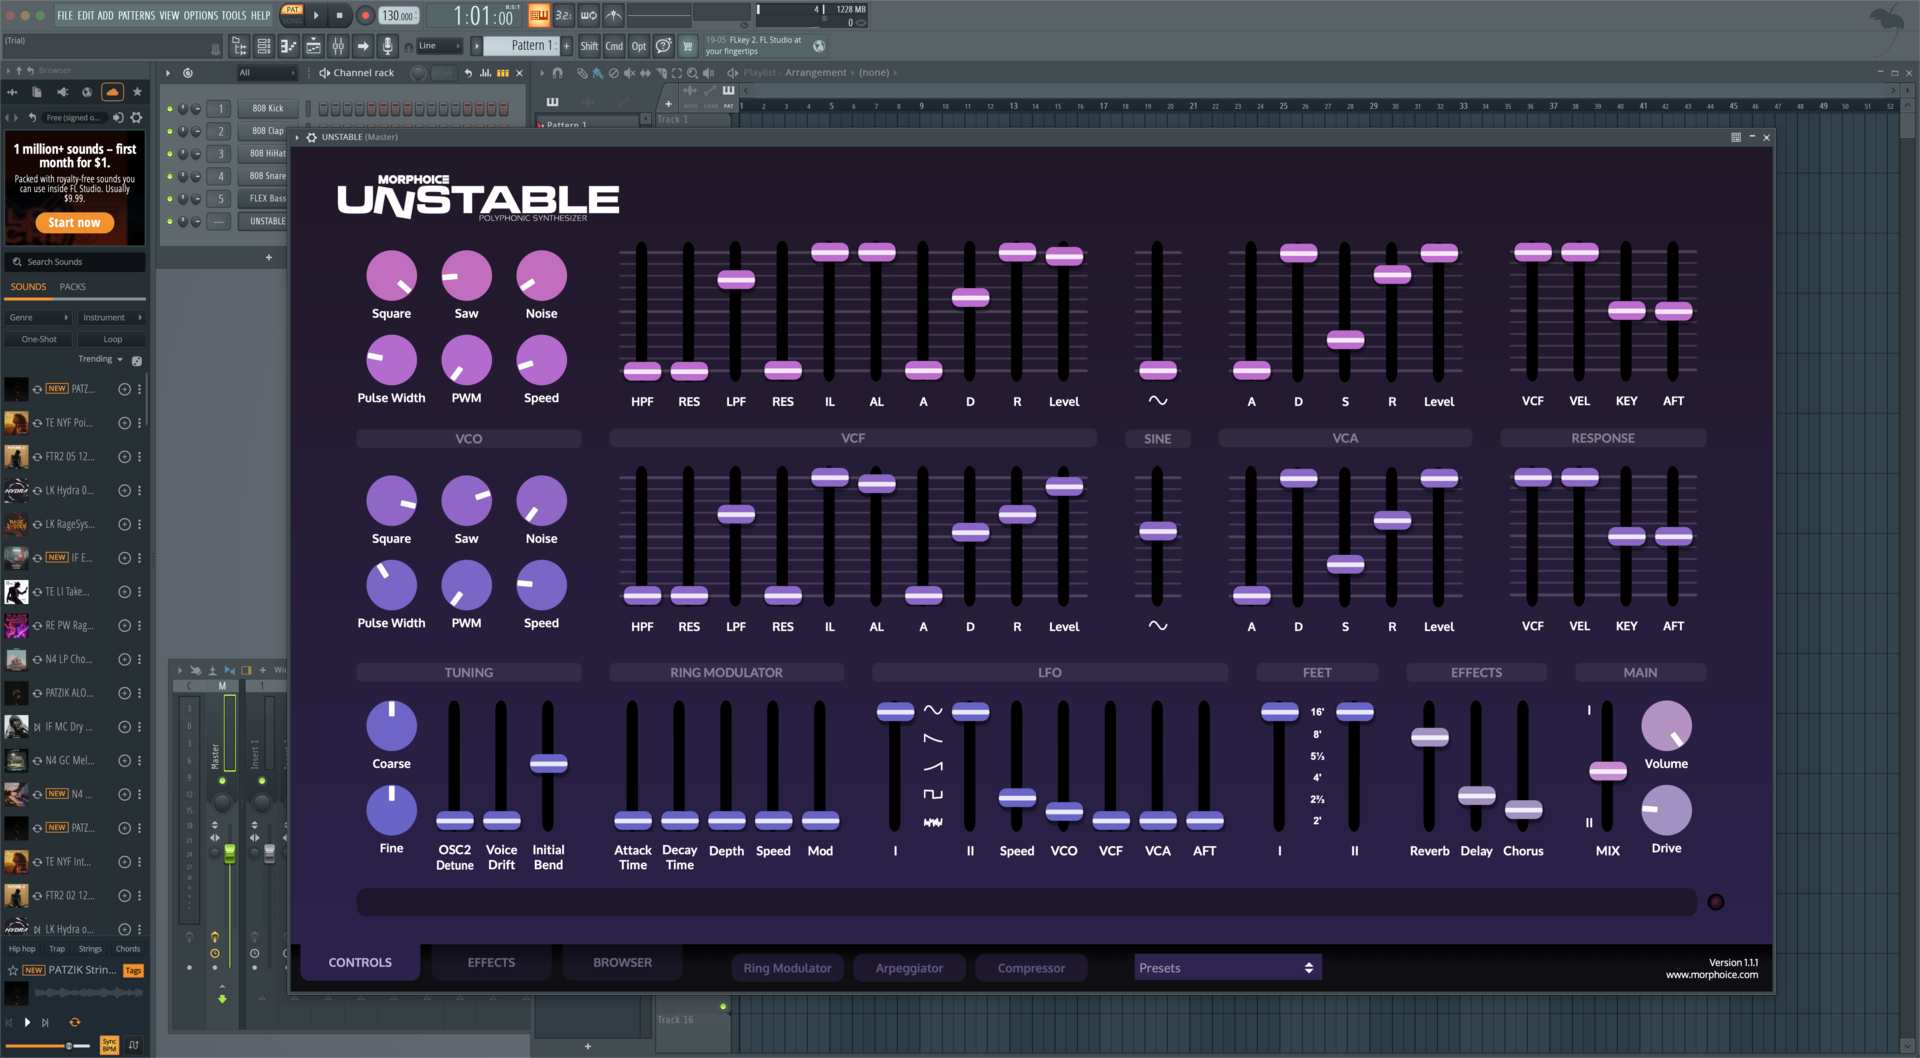This screenshot has height=1058, width=1920.
Task: Toggle PAT/SONG mode switch
Action: point(292,14)
